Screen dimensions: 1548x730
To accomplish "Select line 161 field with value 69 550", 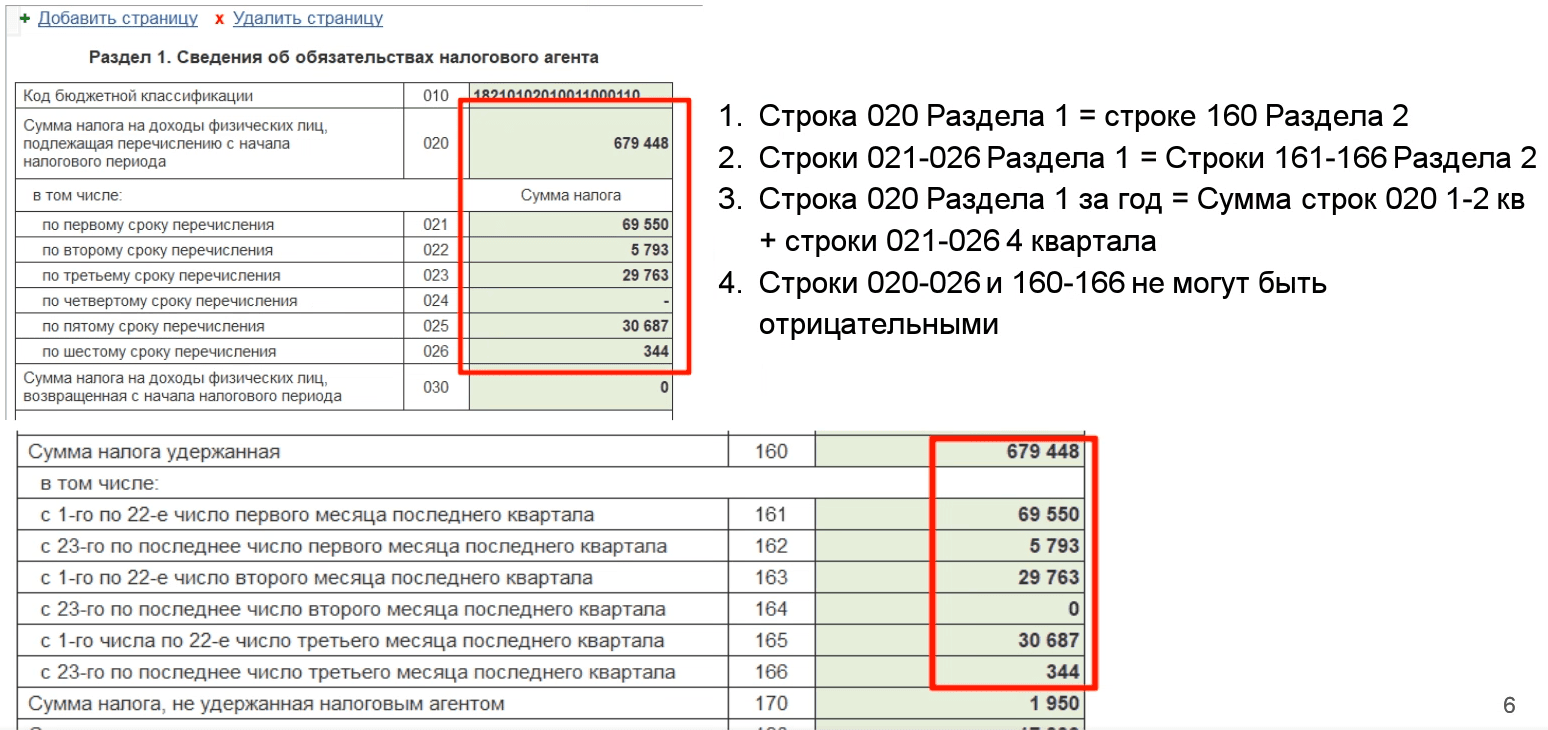I will click(948, 514).
